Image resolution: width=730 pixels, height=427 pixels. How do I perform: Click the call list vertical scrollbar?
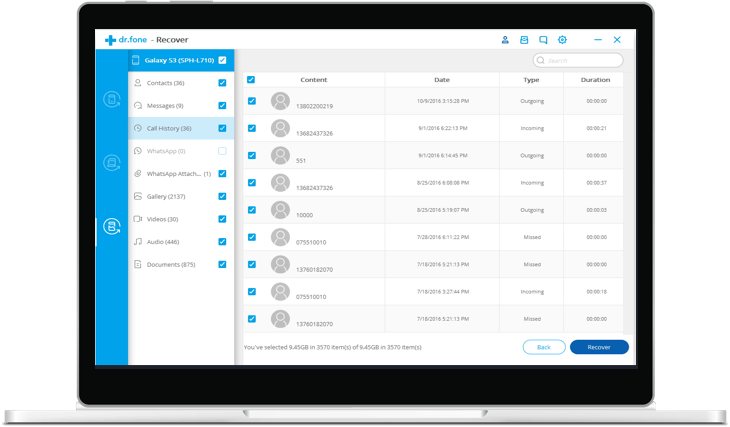point(628,203)
